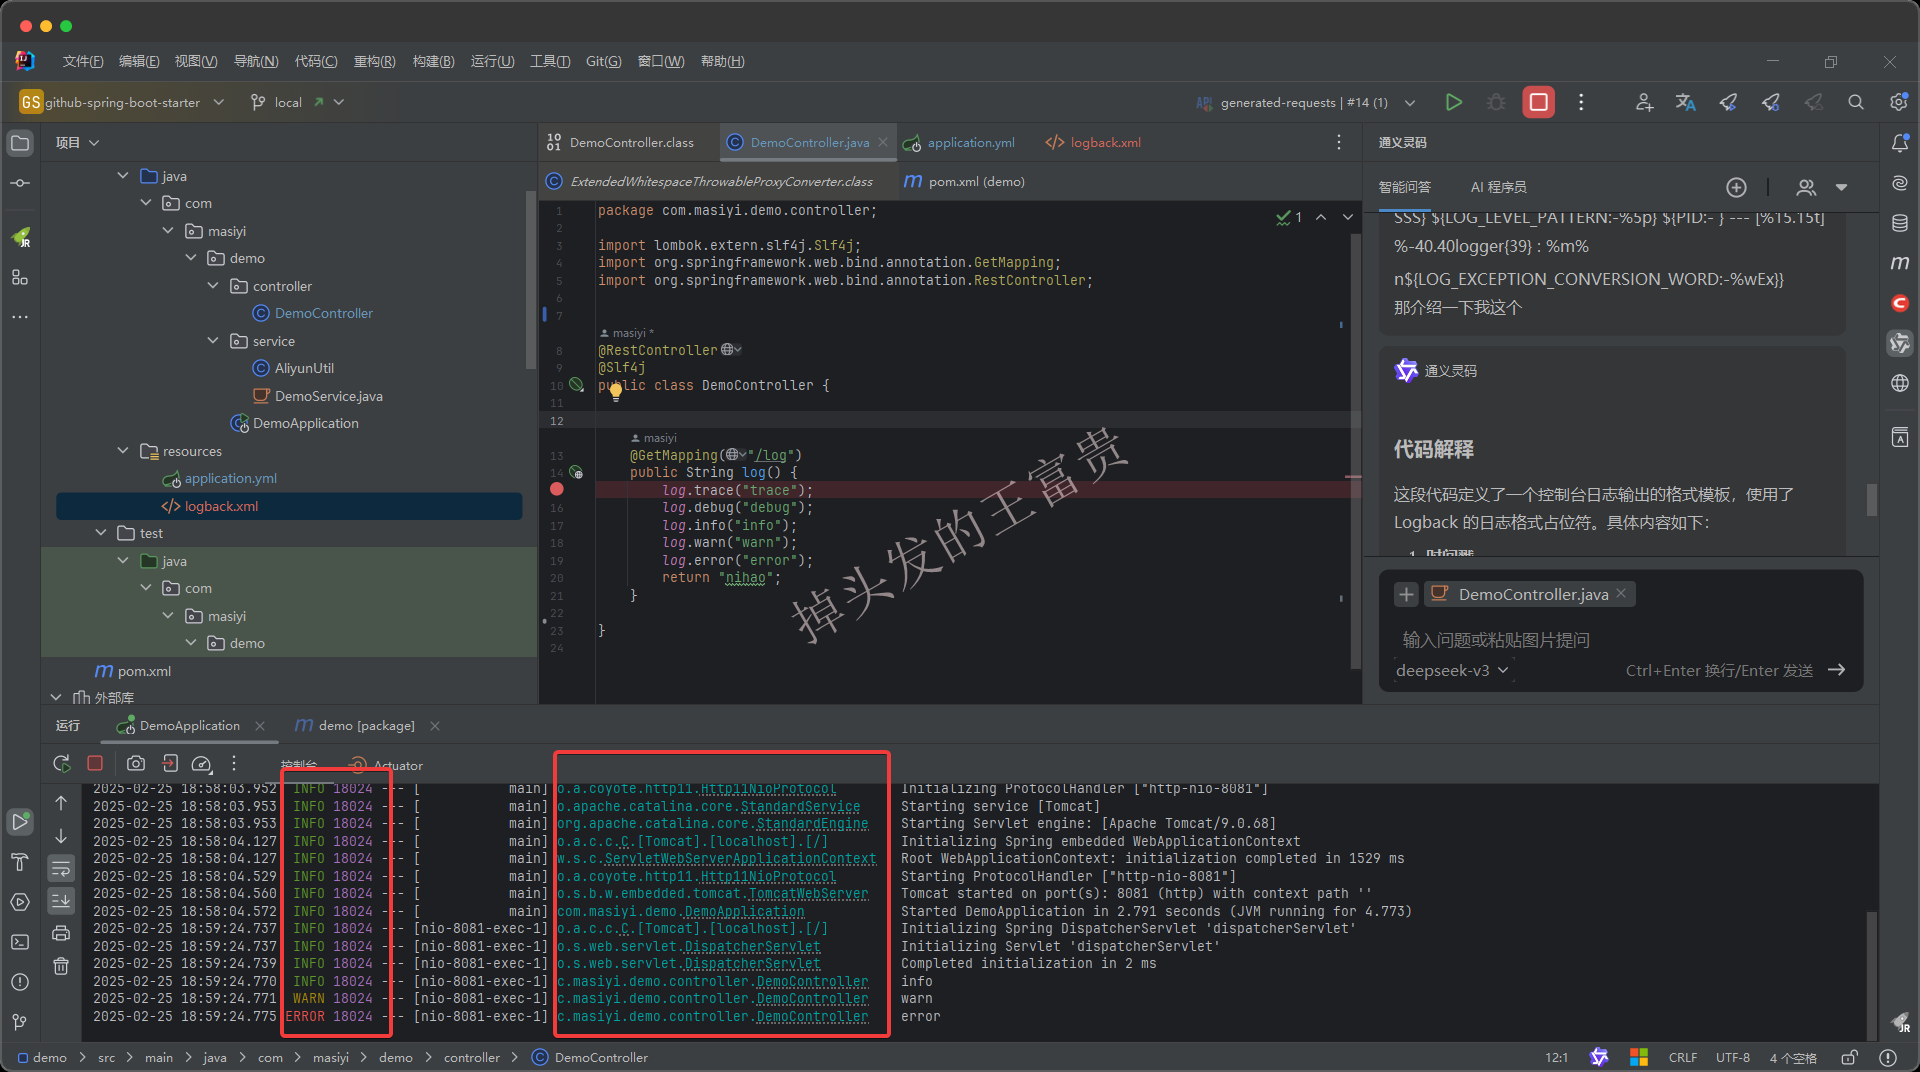Click CRLF line separator in status bar
The height and width of the screenshot is (1072, 1920).
tap(1683, 1057)
